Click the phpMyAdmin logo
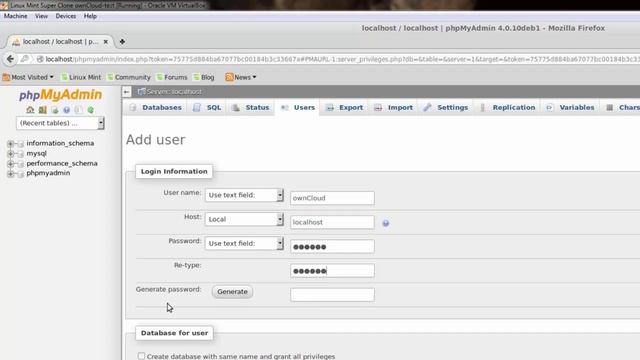Screen dimensions: 640x360 click(x=60, y=95)
